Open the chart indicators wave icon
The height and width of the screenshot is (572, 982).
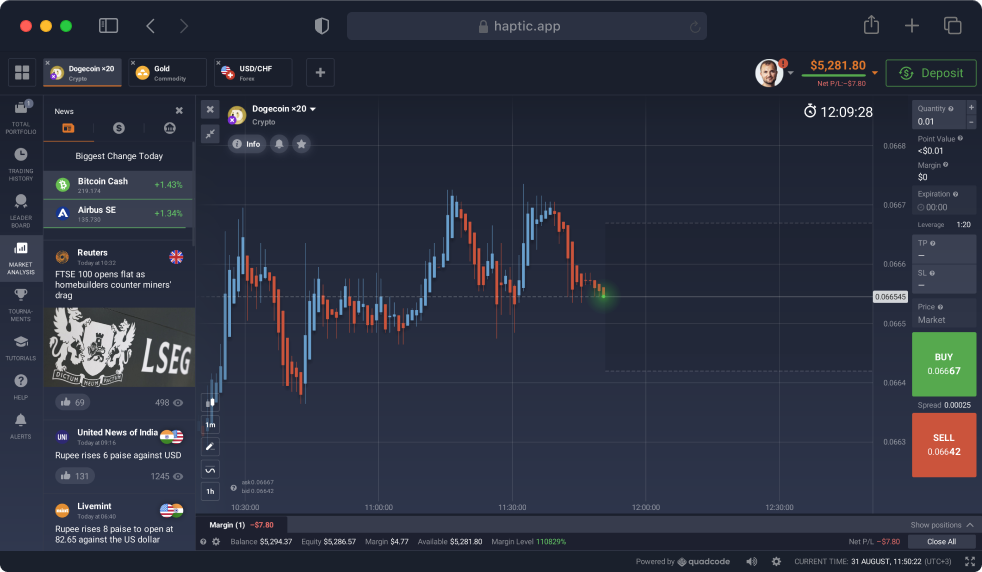(x=210, y=469)
